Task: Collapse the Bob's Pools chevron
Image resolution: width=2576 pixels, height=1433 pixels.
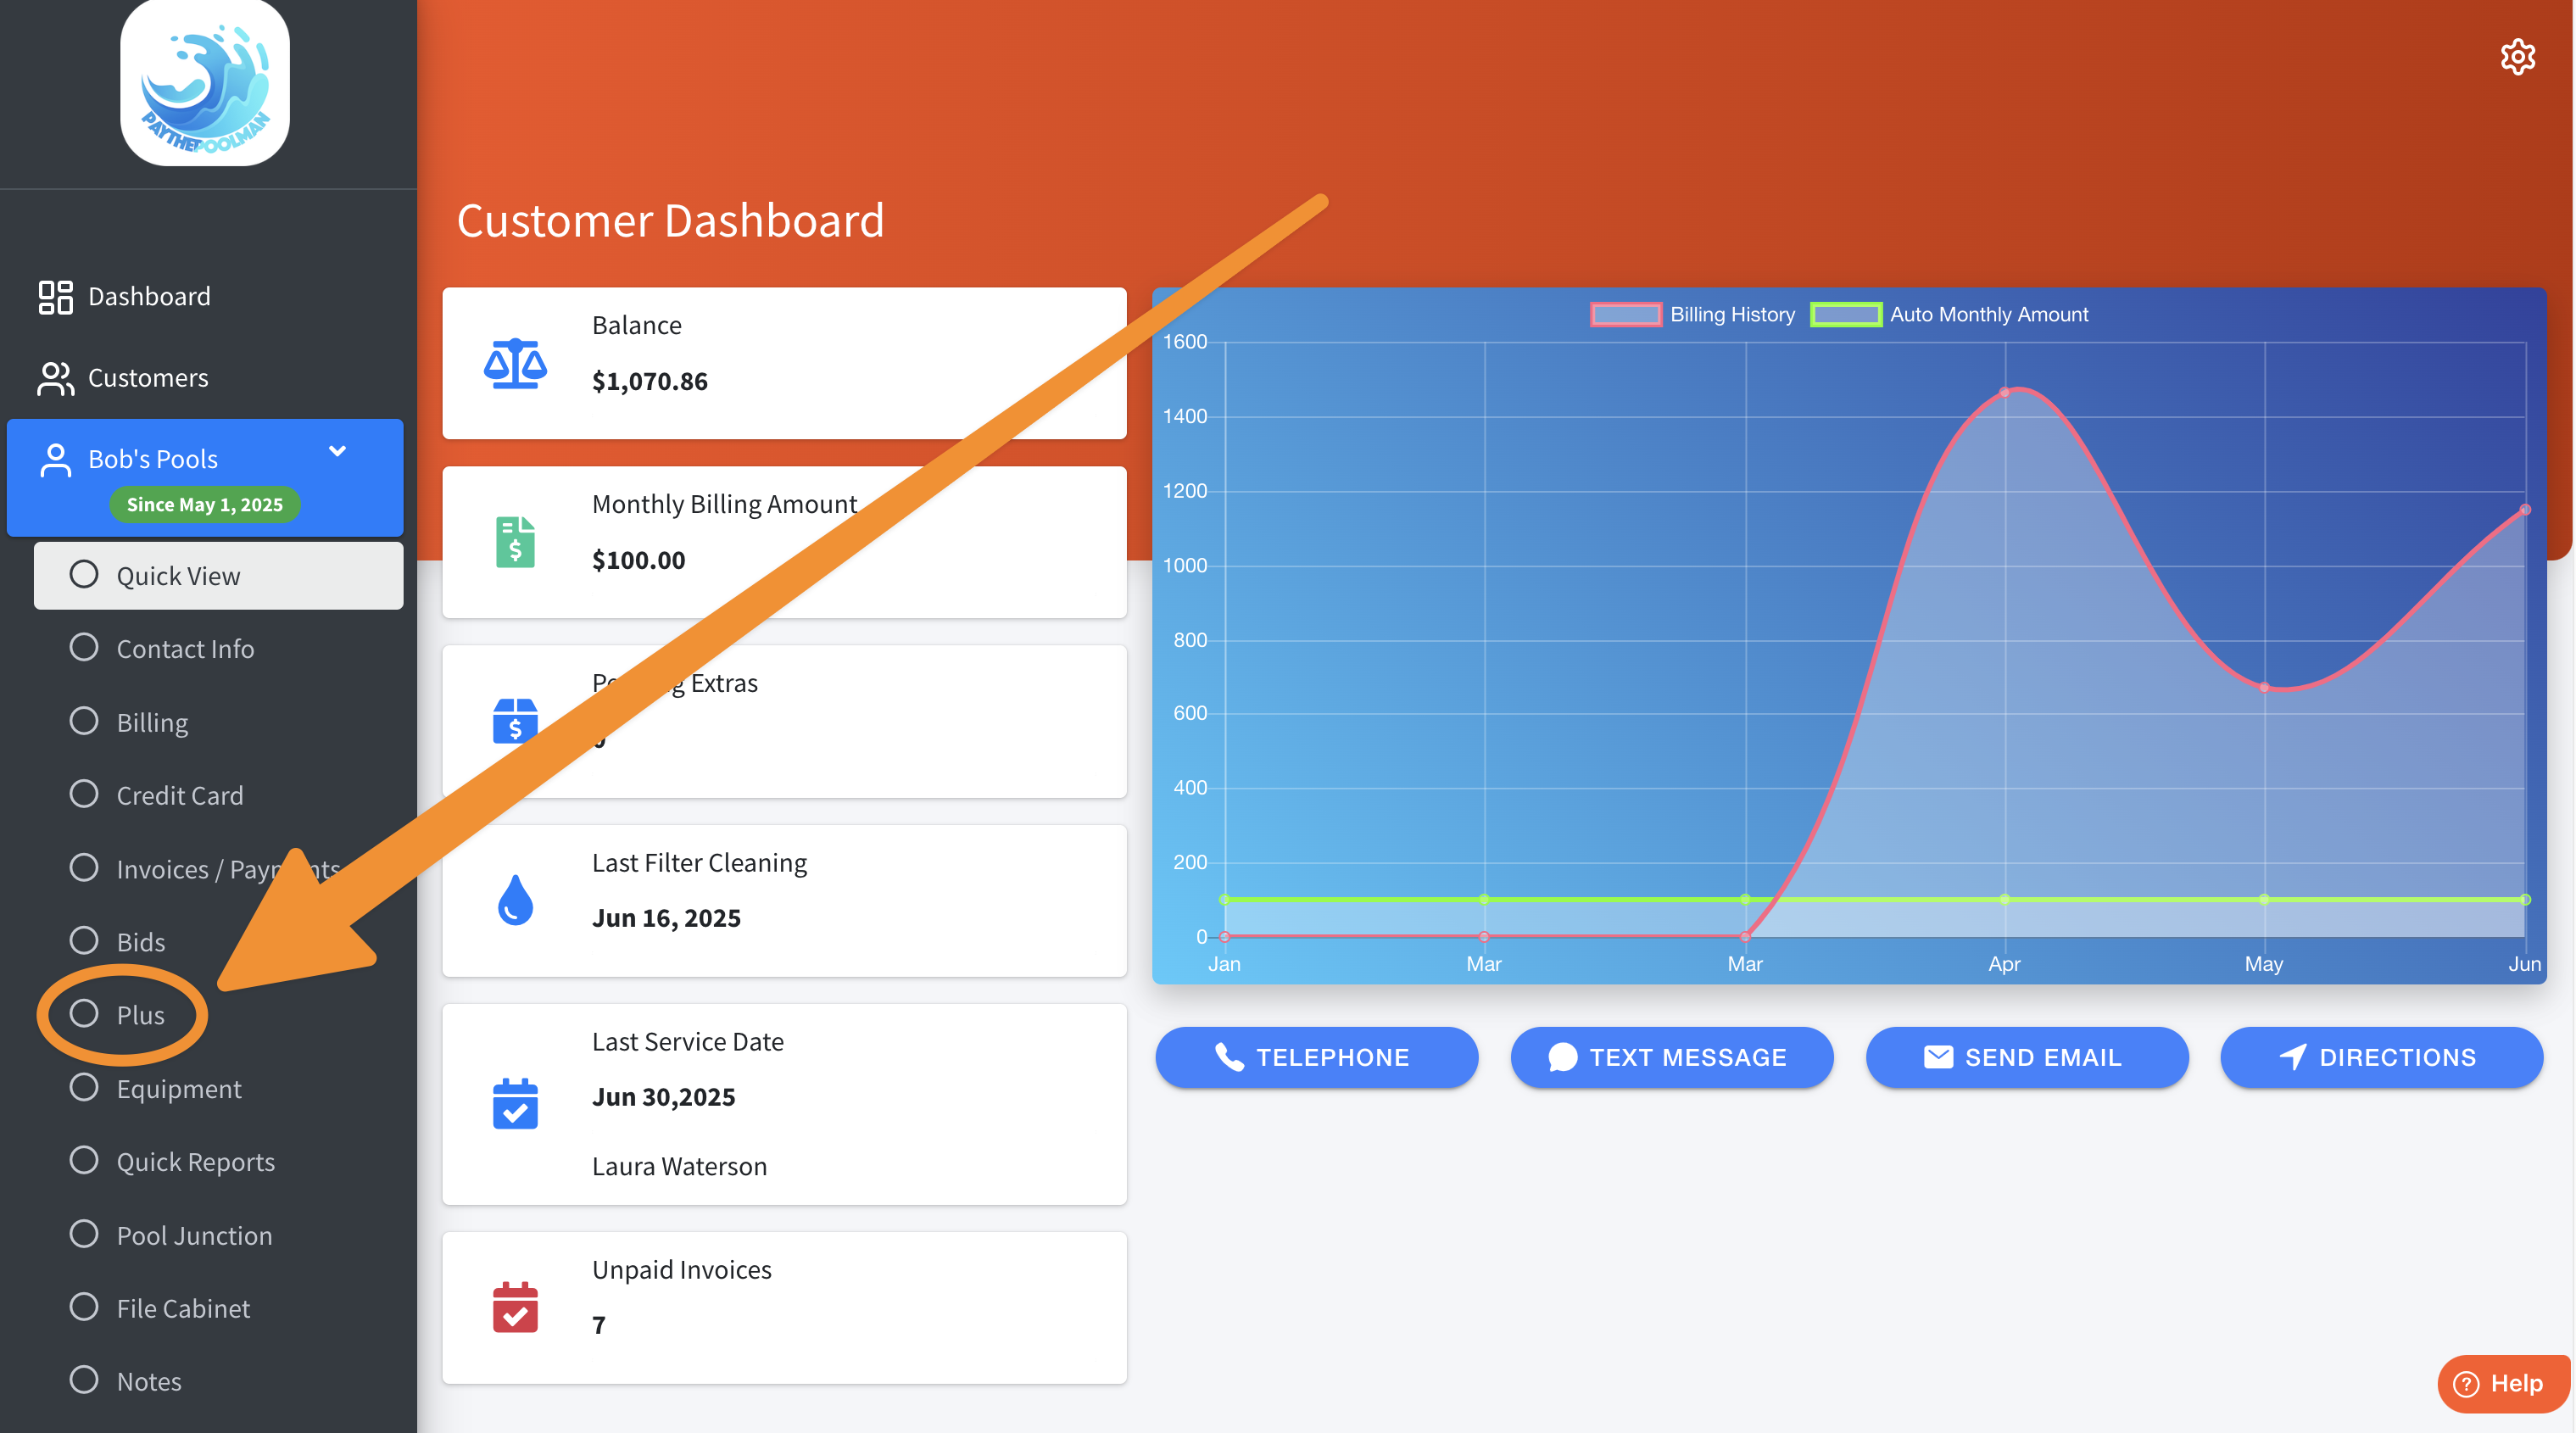Action: [x=338, y=452]
